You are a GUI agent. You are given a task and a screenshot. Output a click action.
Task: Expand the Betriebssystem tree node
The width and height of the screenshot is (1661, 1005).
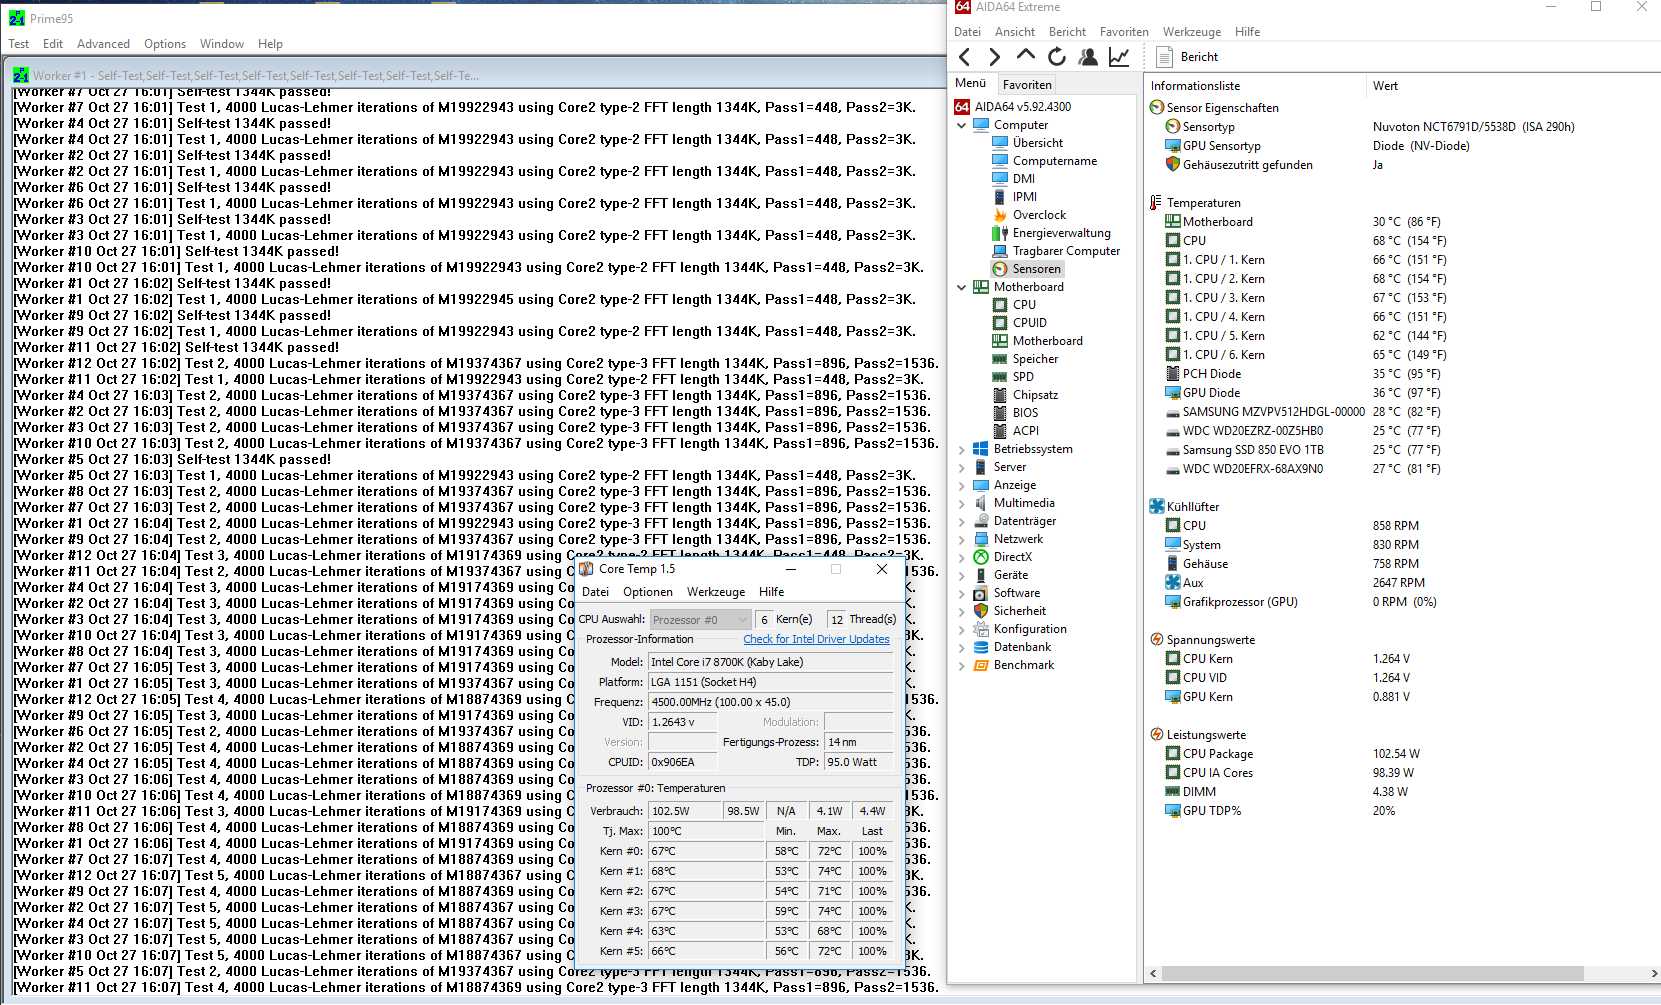click(x=962, y=449)
